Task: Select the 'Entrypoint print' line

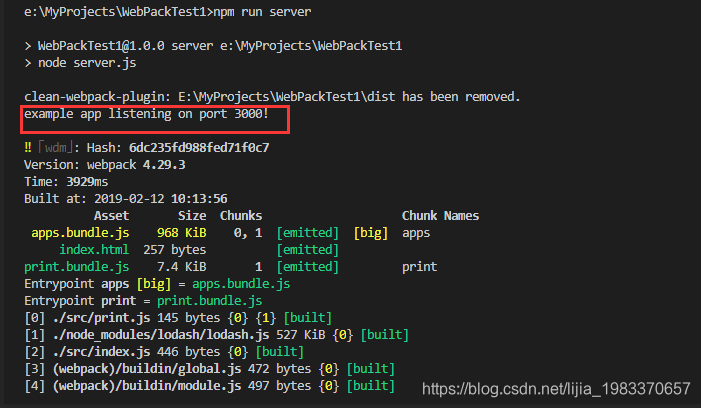Action: 143,301
